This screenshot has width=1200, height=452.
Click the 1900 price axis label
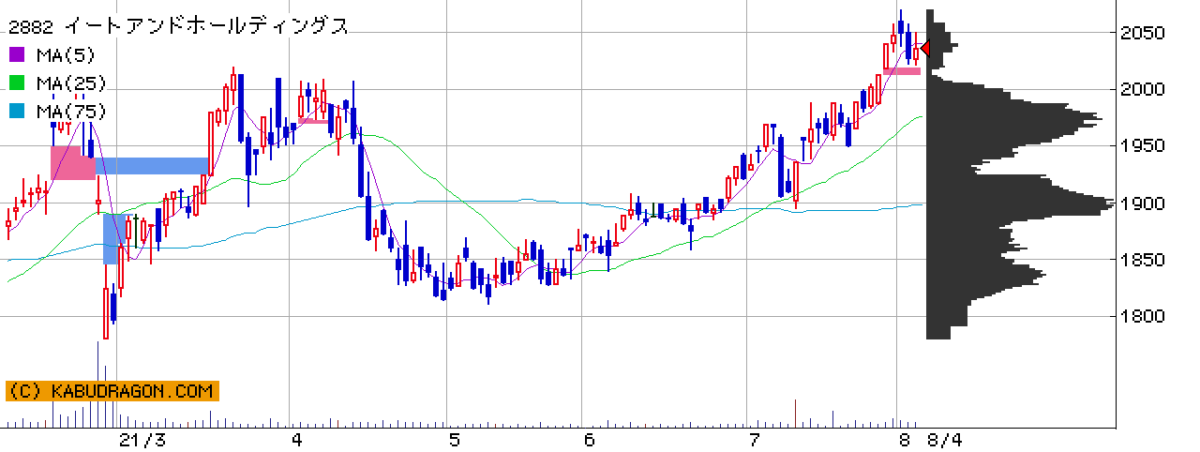click(1144, 204)
